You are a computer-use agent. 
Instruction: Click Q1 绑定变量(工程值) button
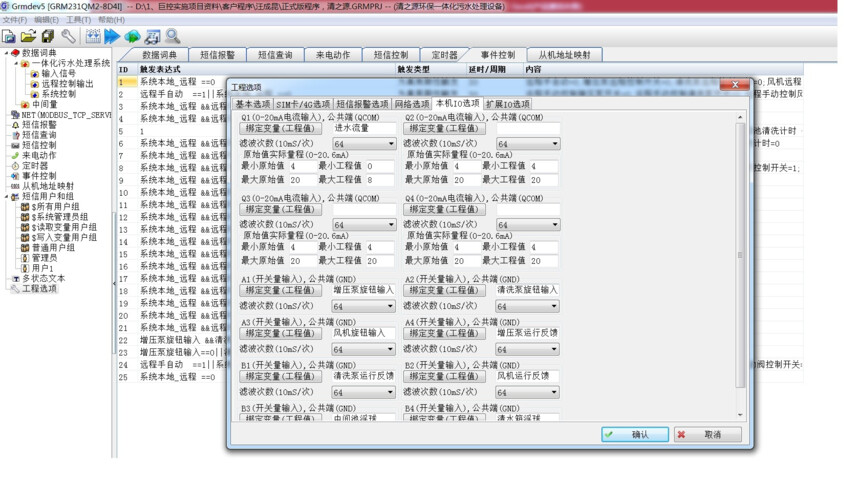point(280,128)
